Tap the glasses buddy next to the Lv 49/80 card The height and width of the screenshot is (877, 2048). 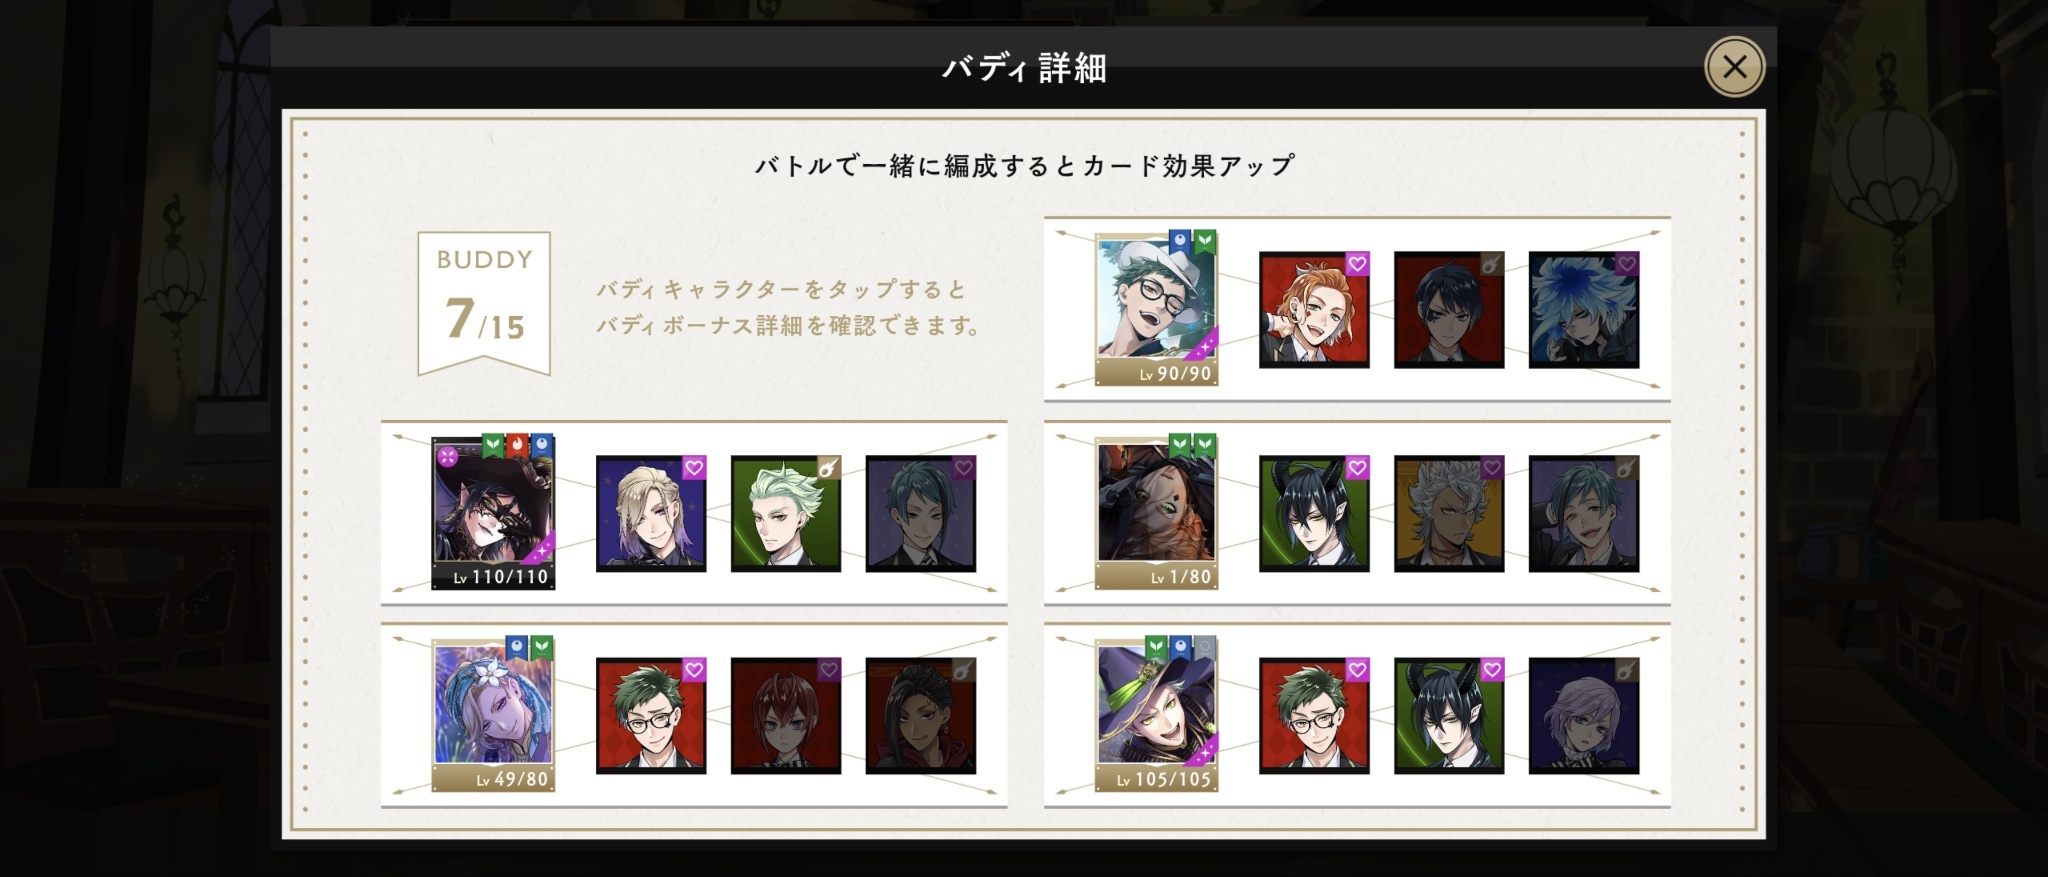coord(651,716)
